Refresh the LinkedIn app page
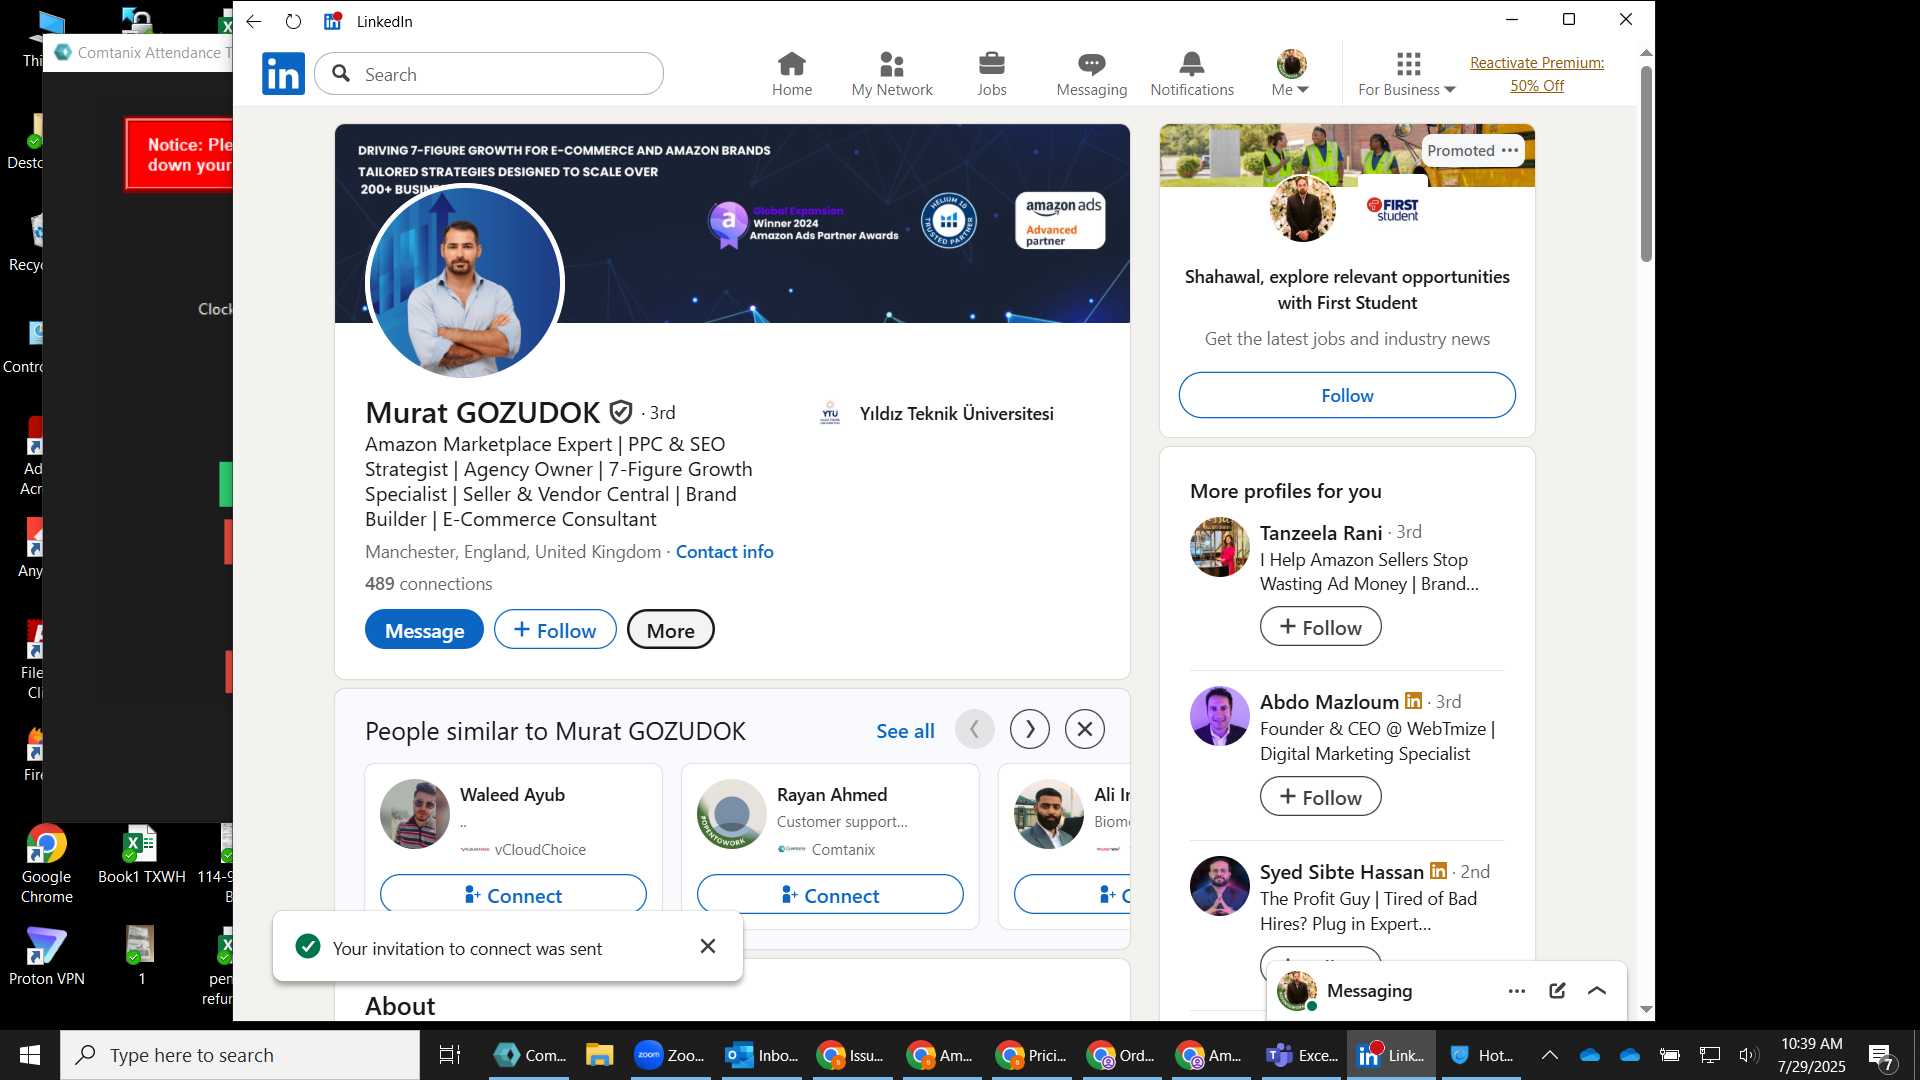This screenshot has width=1920, height=1080. click(293, 21)
